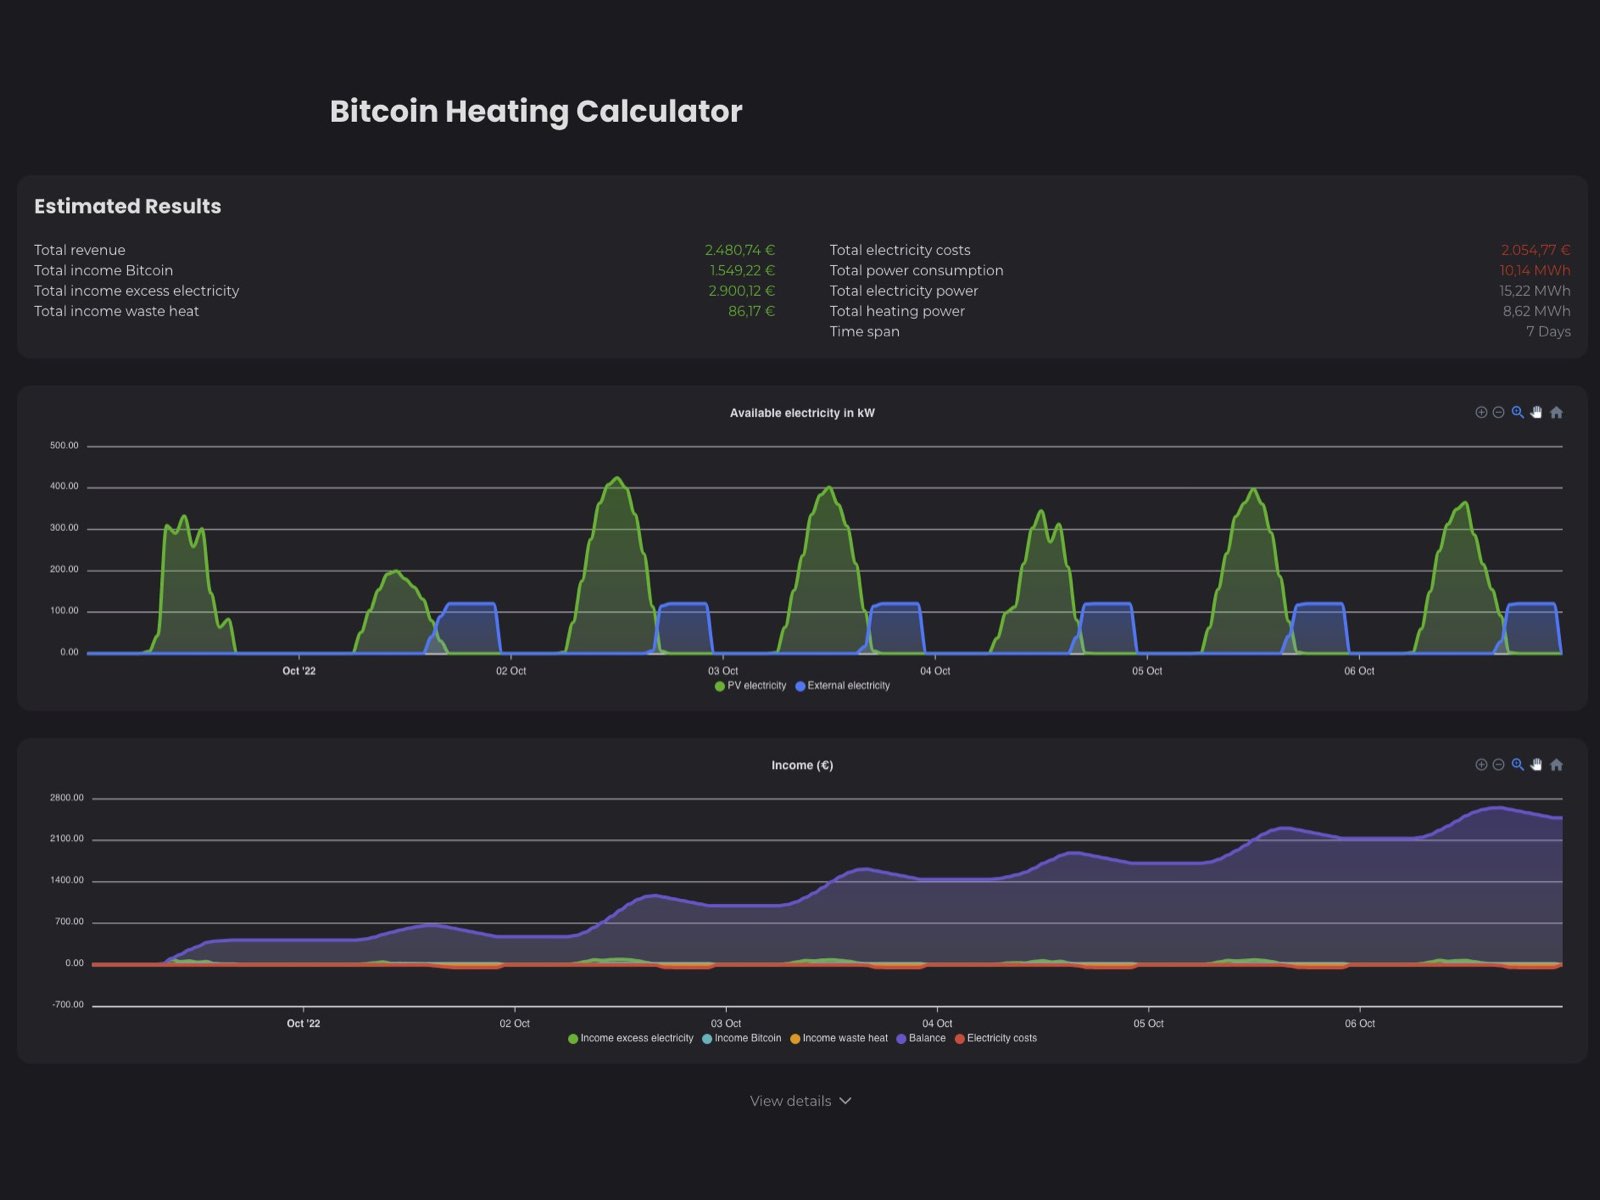Click the Total revenue value 2.480,74 €
Viewport: 1600px width, 1200px height.
pyautogui.click(x=740, y=250)
